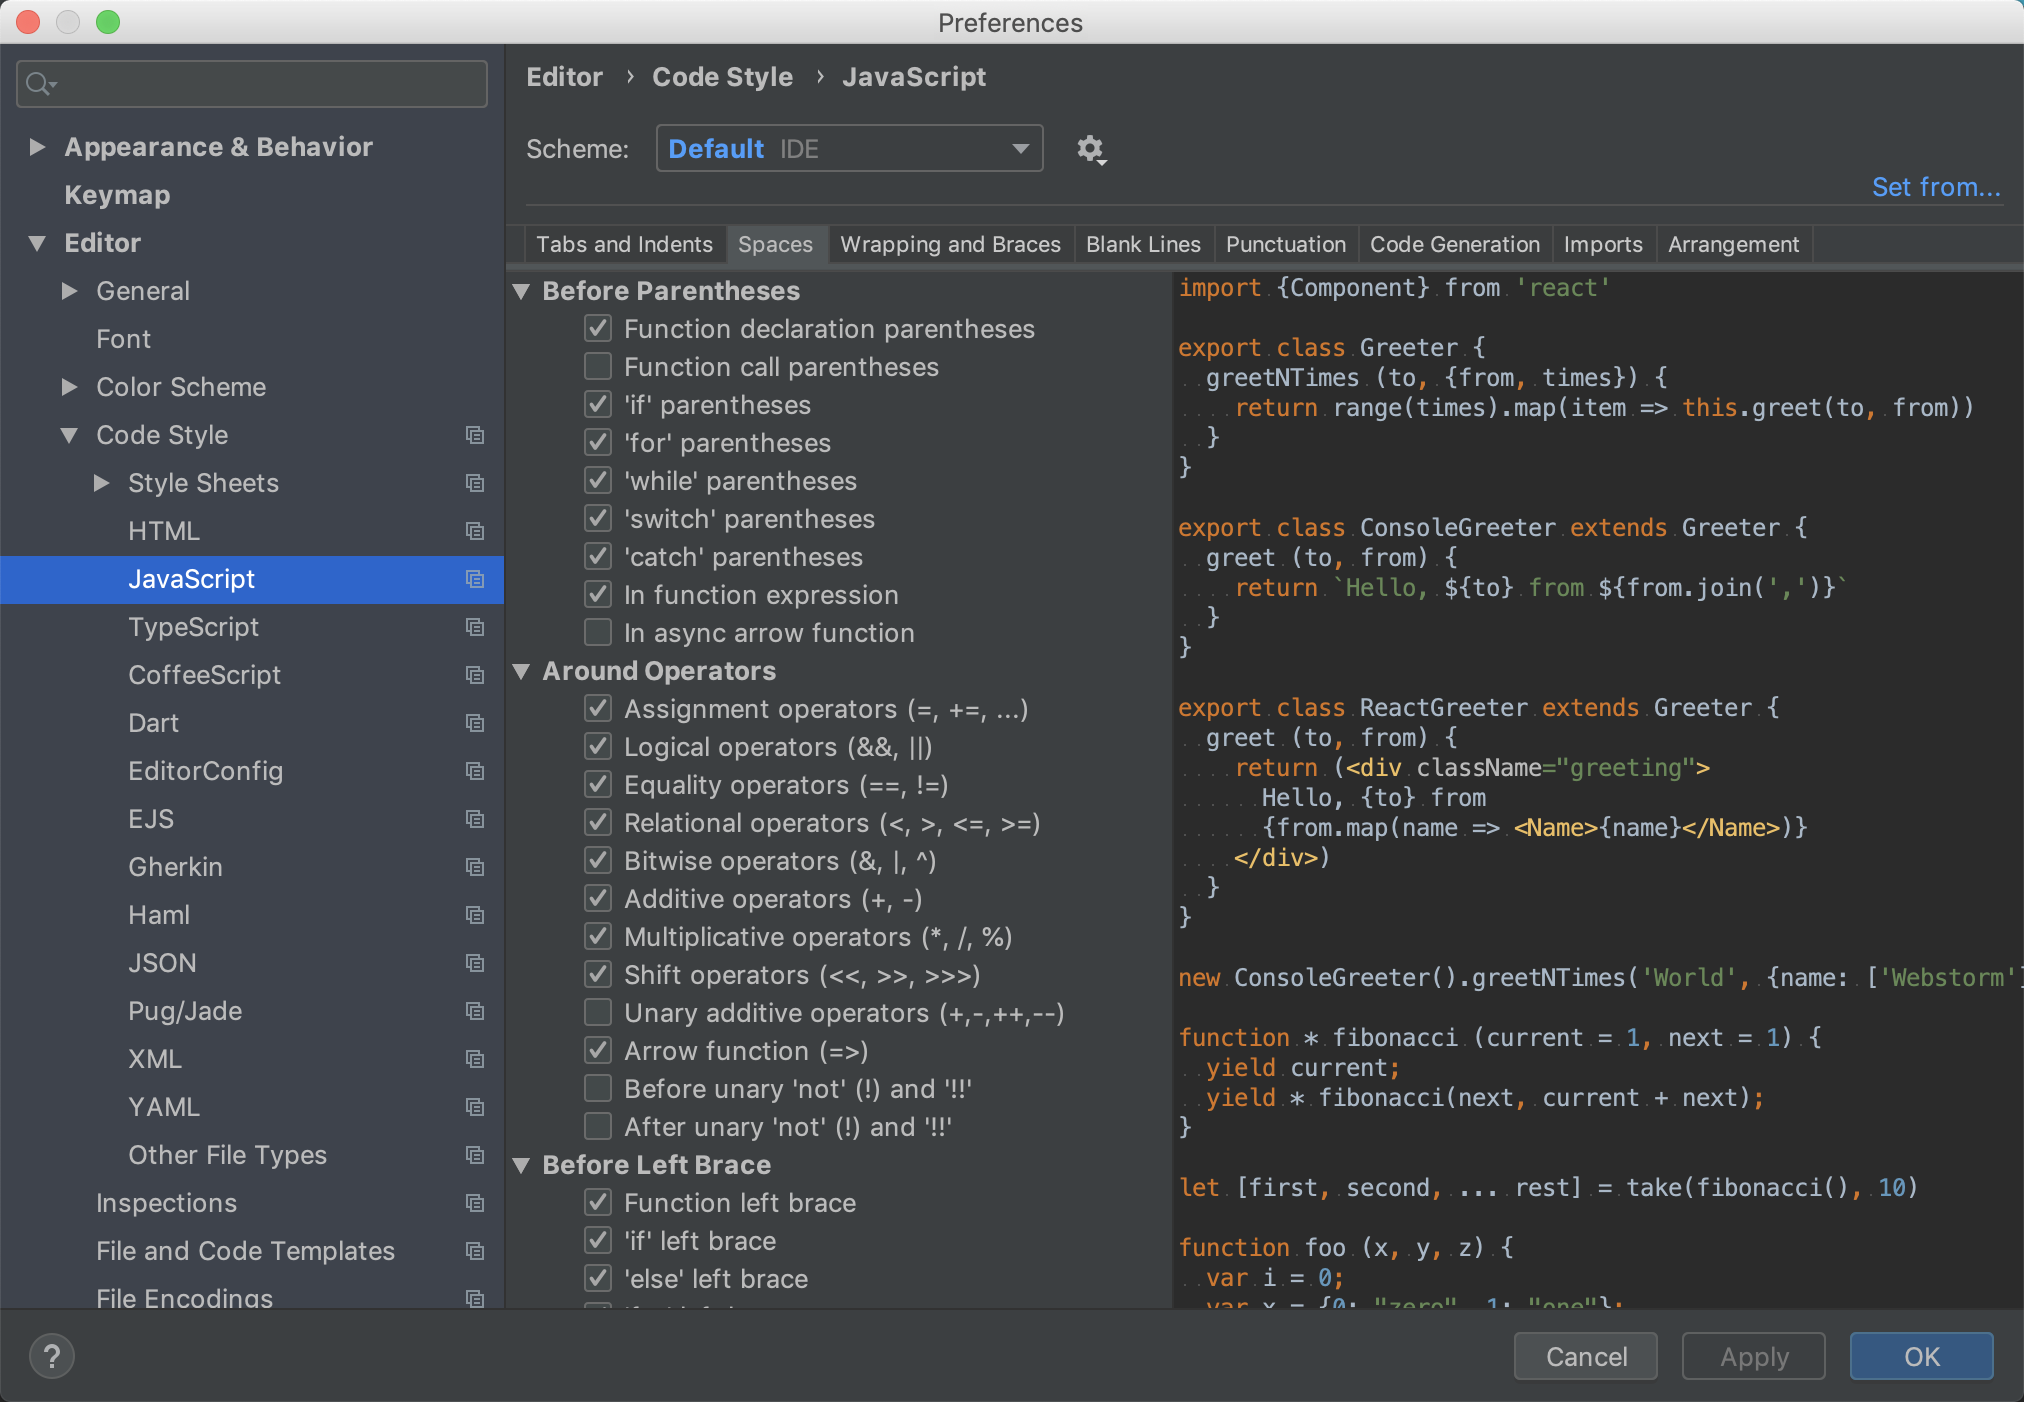
Task: Open the Punctuation tab
Action: (x=1285, y=245)
